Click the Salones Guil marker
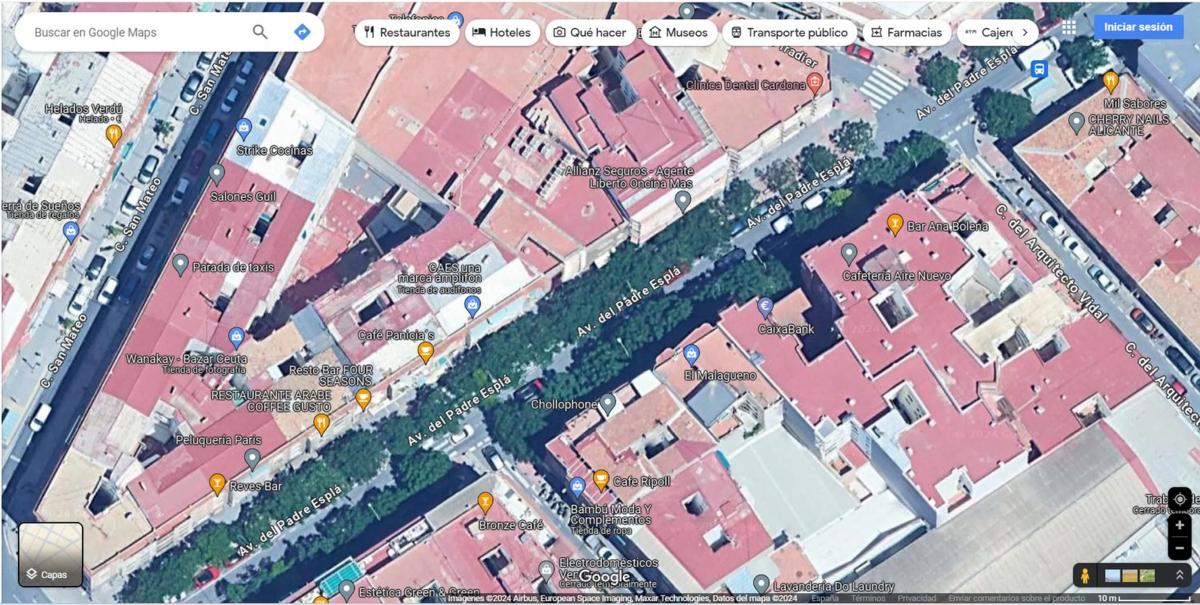Image resolution: width=1200 pixels, height=605 pixels. (x=216, y=174)
